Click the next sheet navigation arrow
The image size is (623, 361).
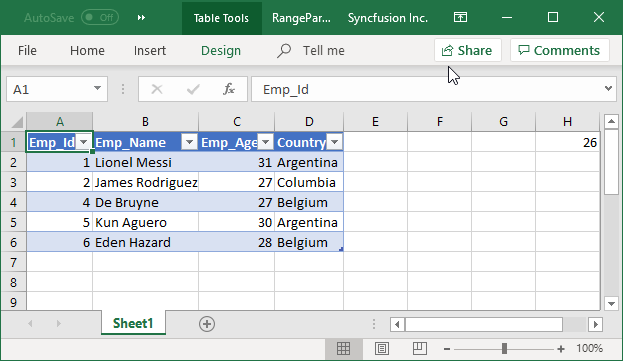[x=58, y=324]
